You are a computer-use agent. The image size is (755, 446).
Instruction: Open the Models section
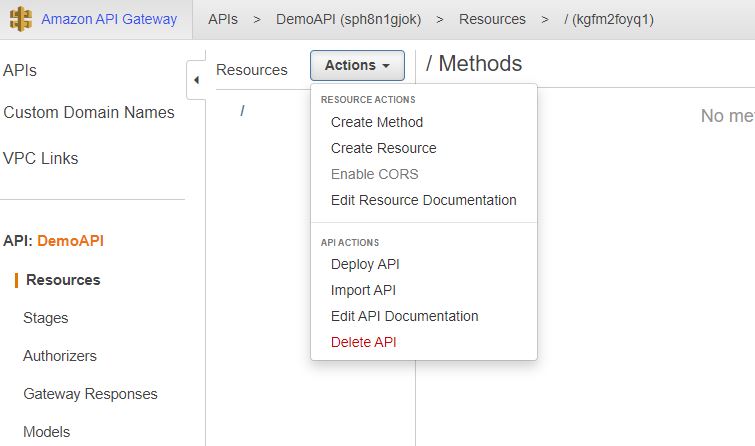tap(47, 432)
